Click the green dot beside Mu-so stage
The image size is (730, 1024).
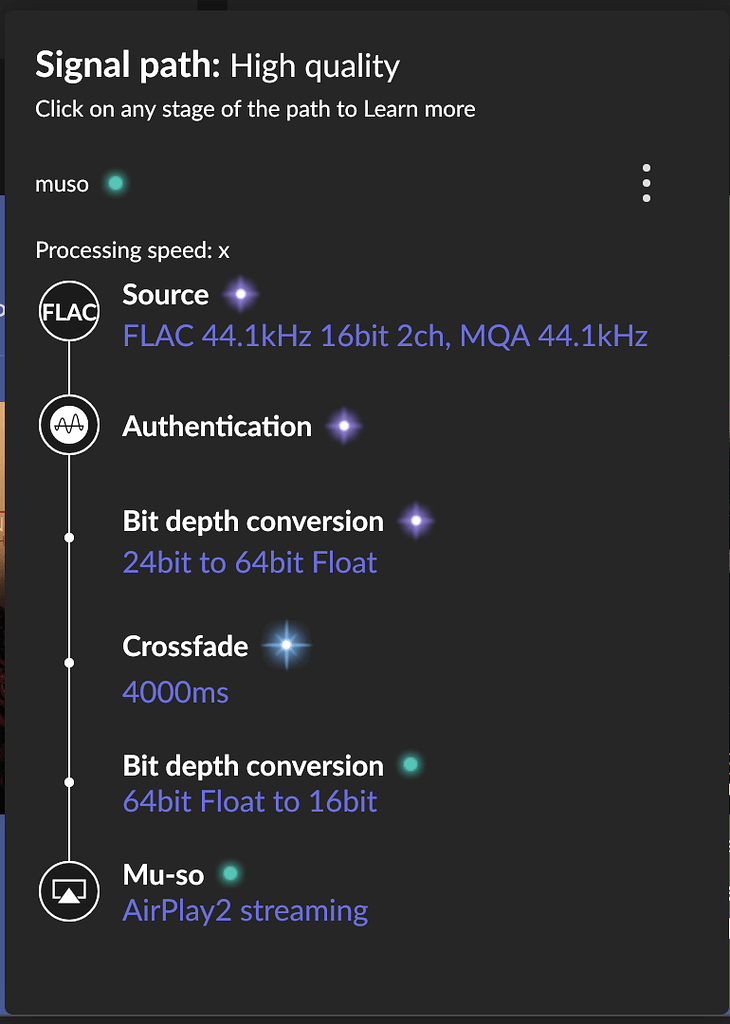coord(230,874)
